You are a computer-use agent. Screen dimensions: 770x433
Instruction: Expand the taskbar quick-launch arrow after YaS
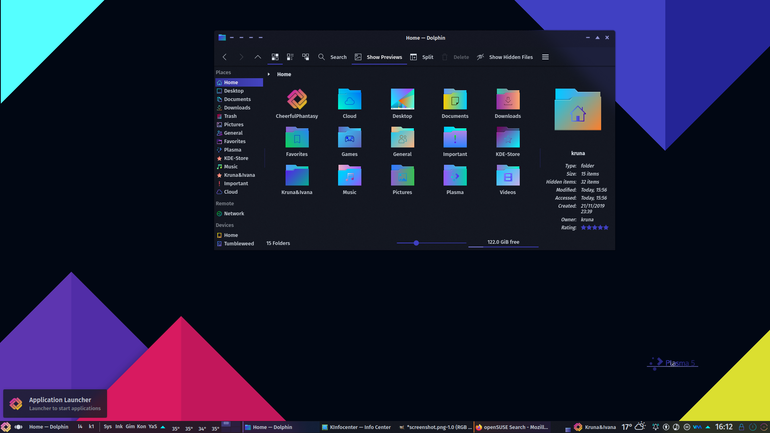coord(163,427)
